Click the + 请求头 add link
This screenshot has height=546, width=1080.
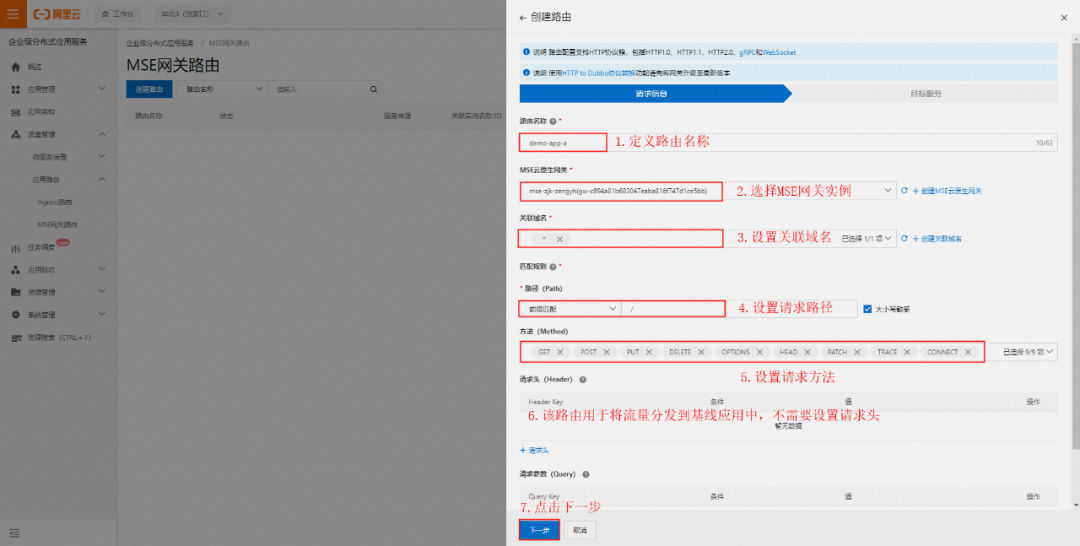coord(534,450)
